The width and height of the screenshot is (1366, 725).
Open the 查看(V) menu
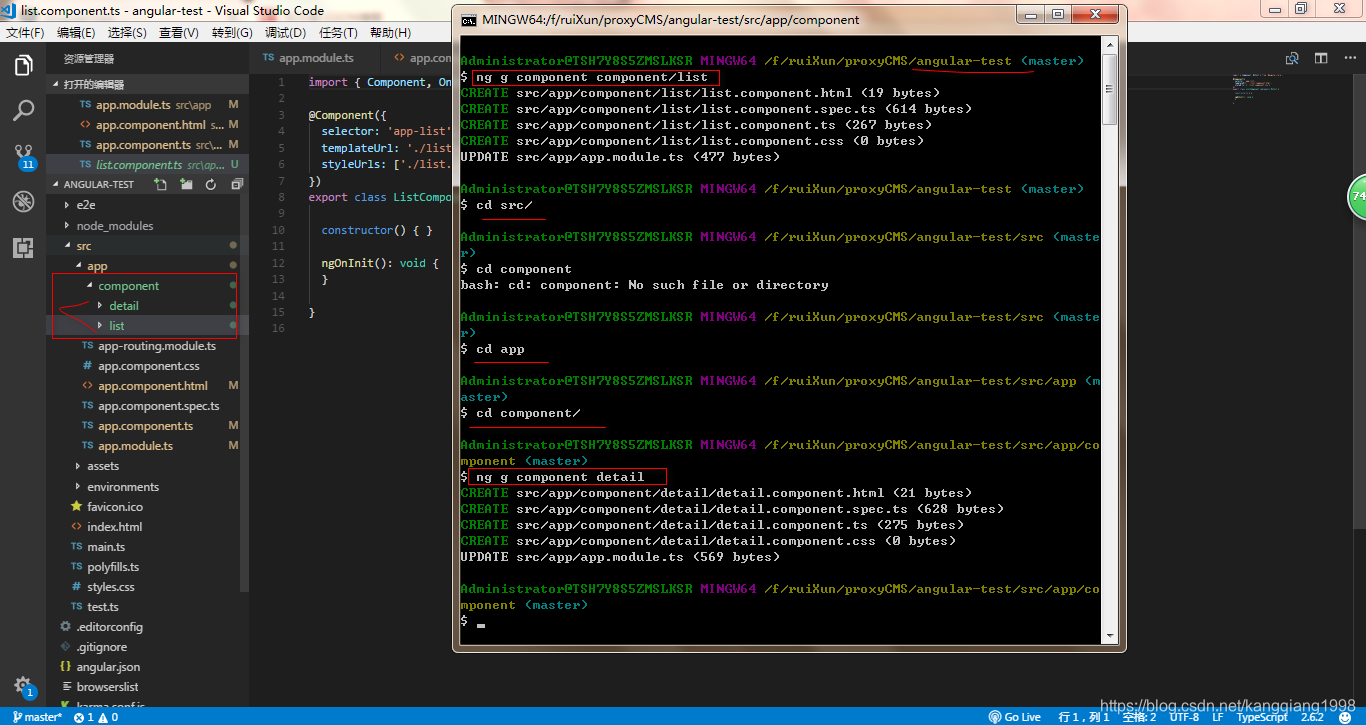click(179, 33)
